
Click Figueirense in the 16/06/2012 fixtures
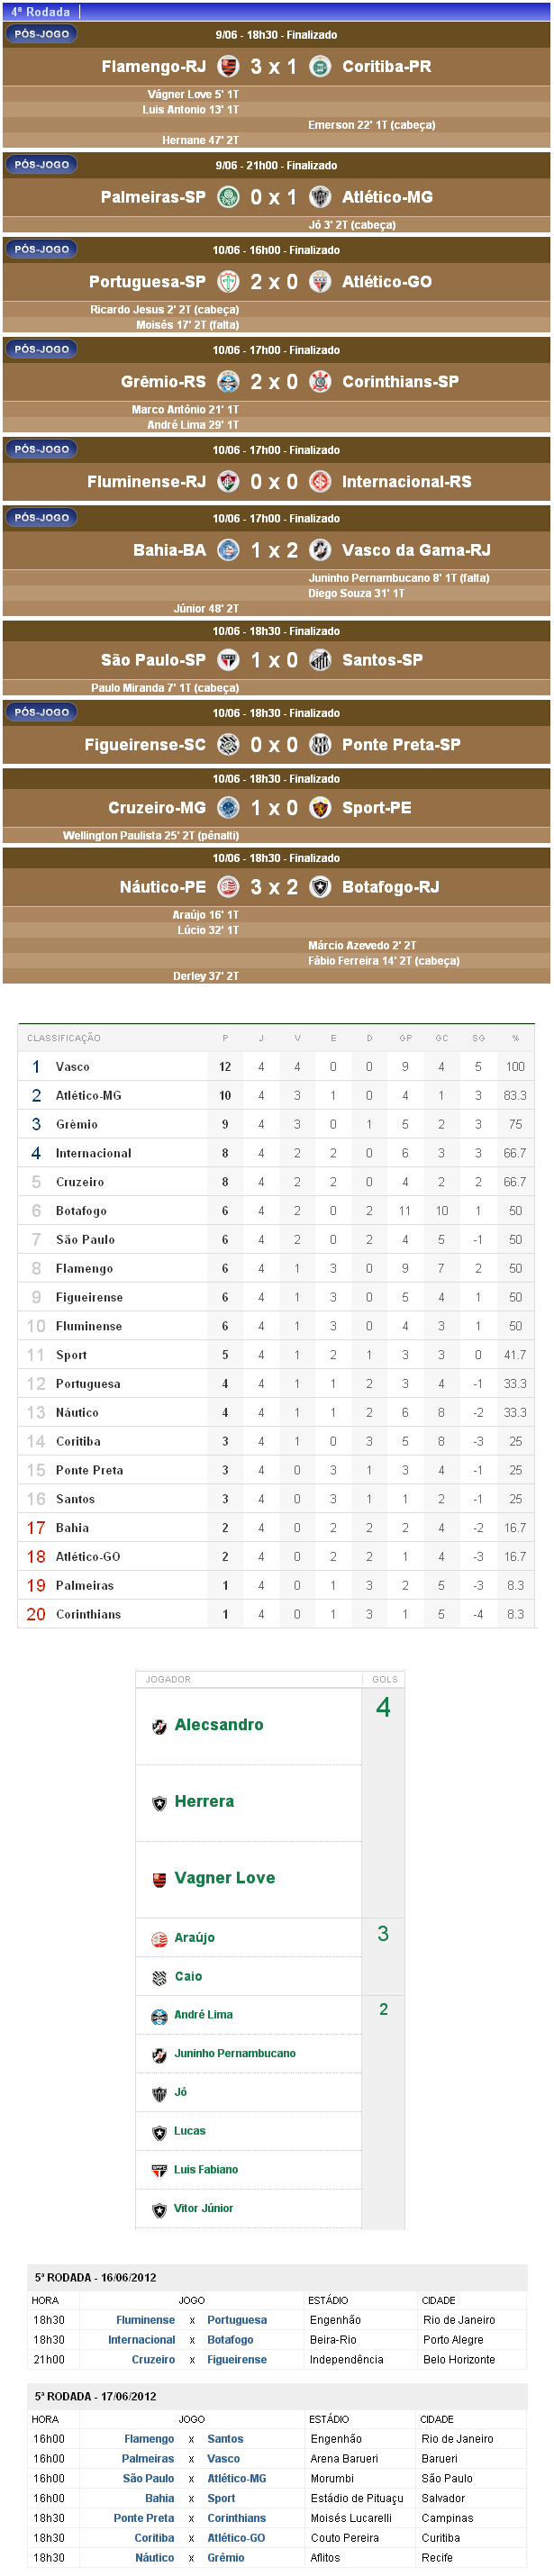pos(237,2360)
